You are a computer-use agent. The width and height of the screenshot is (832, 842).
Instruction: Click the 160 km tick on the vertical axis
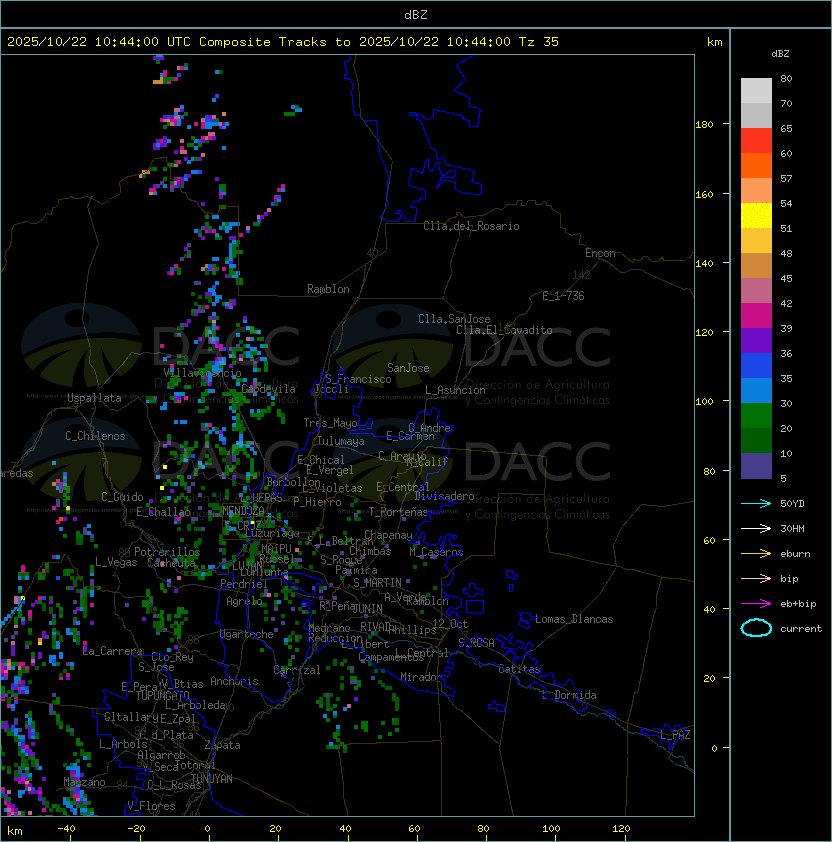click(x=705, y=194)
